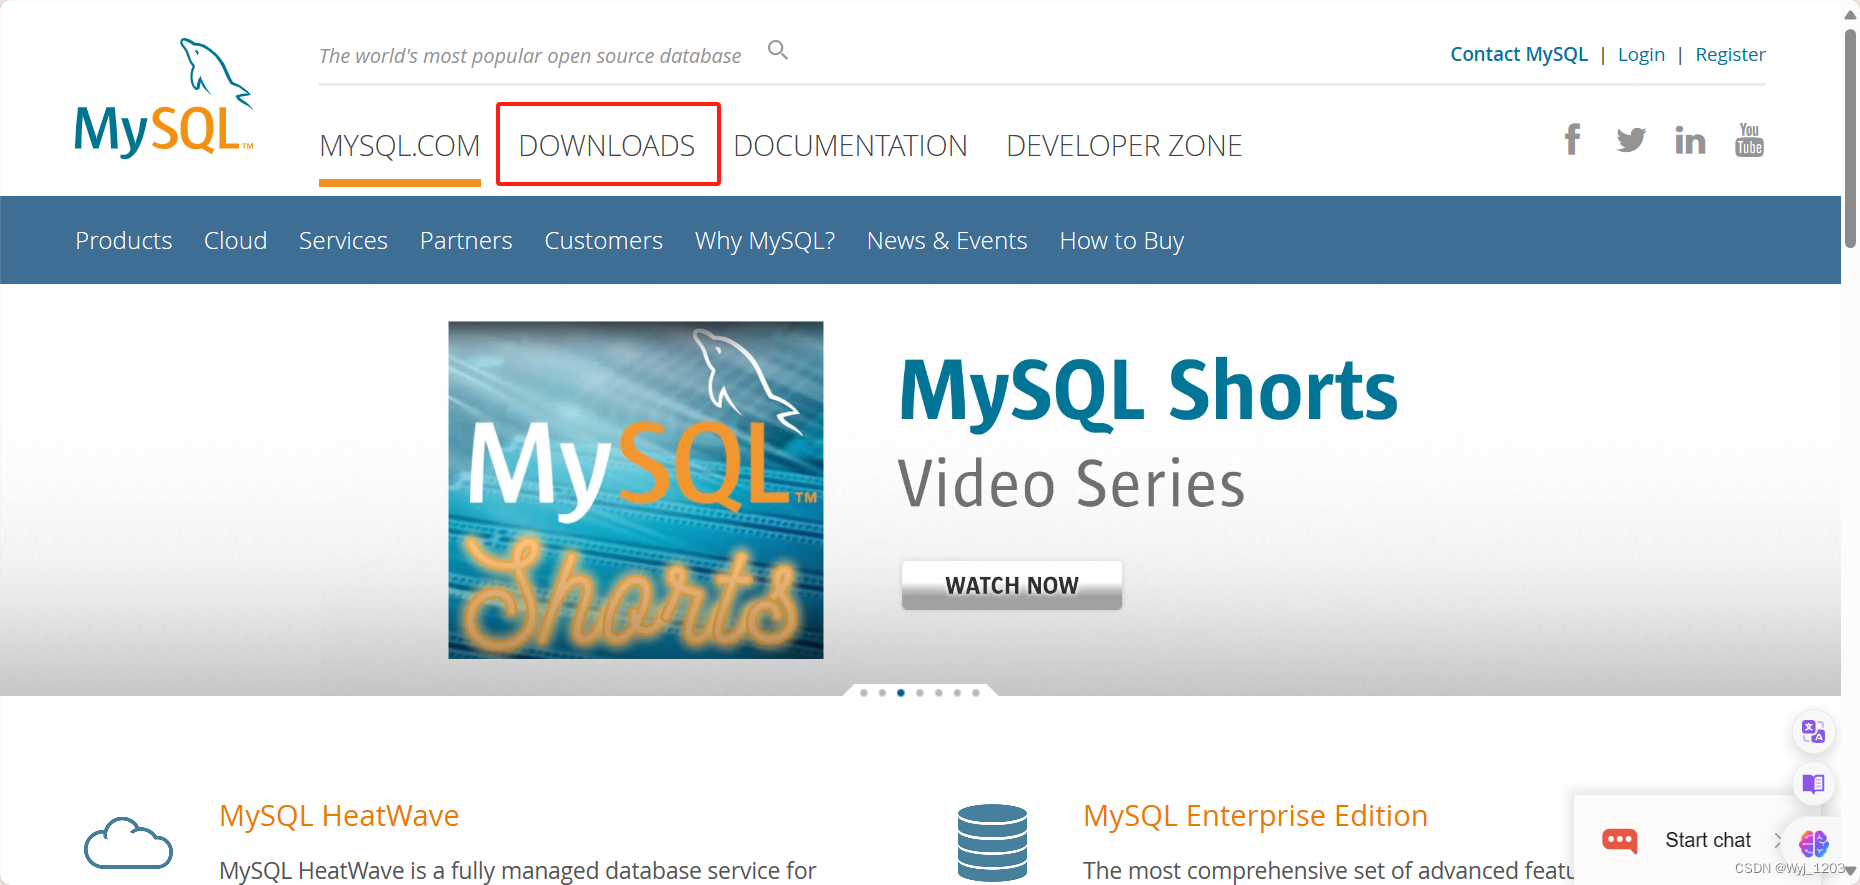The width and height of the screenshot is (1860, 885).
Task: Click the Login link
Action: (1641, 54)
